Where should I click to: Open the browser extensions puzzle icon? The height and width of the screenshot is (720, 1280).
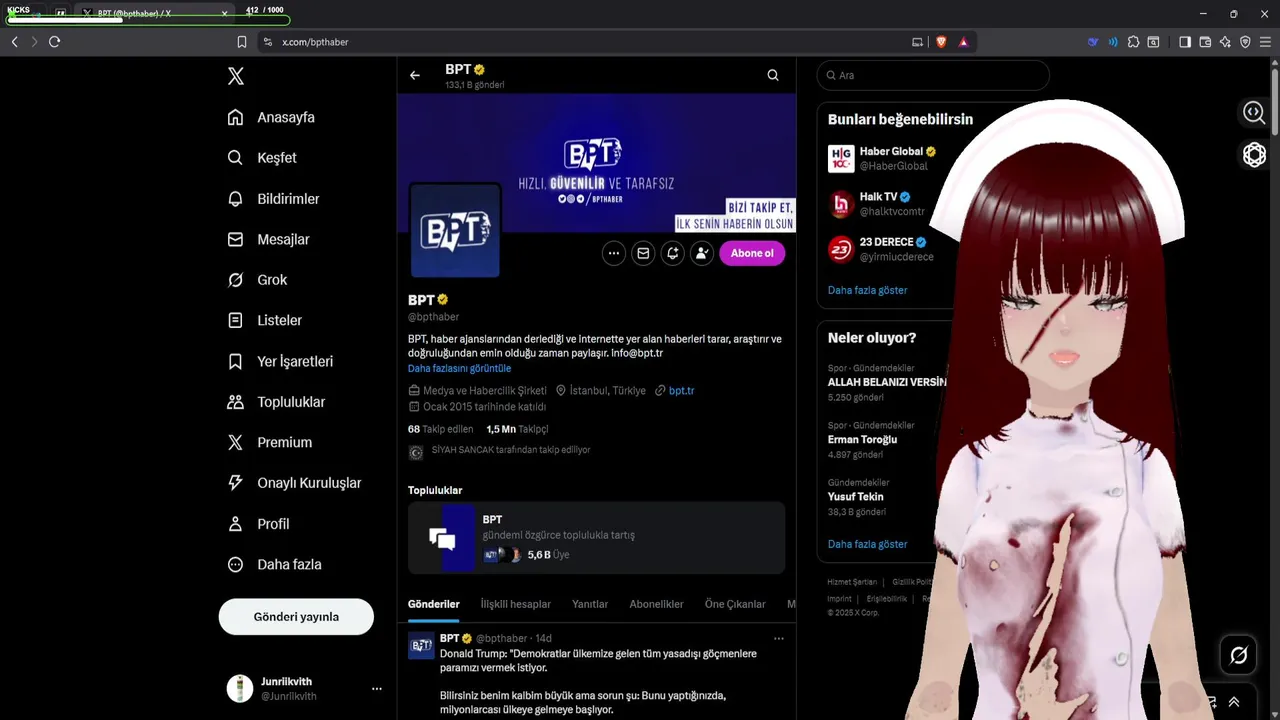point(1133,42)
